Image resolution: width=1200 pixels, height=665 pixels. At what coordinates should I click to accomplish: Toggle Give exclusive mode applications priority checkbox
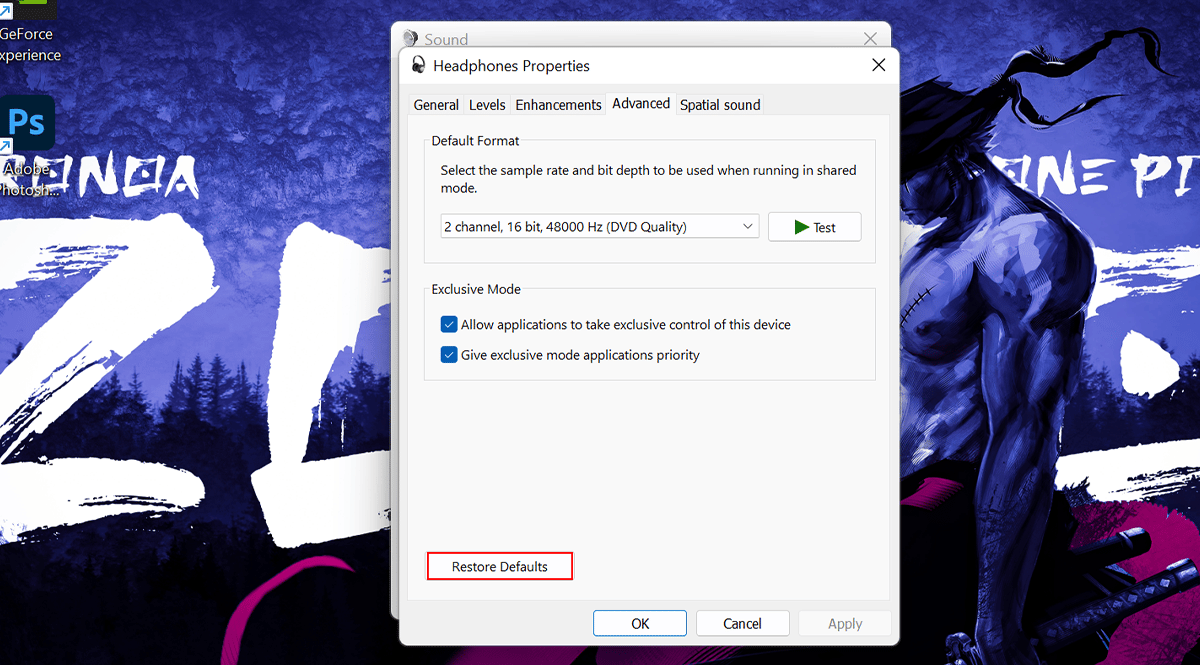pos(449,354)
